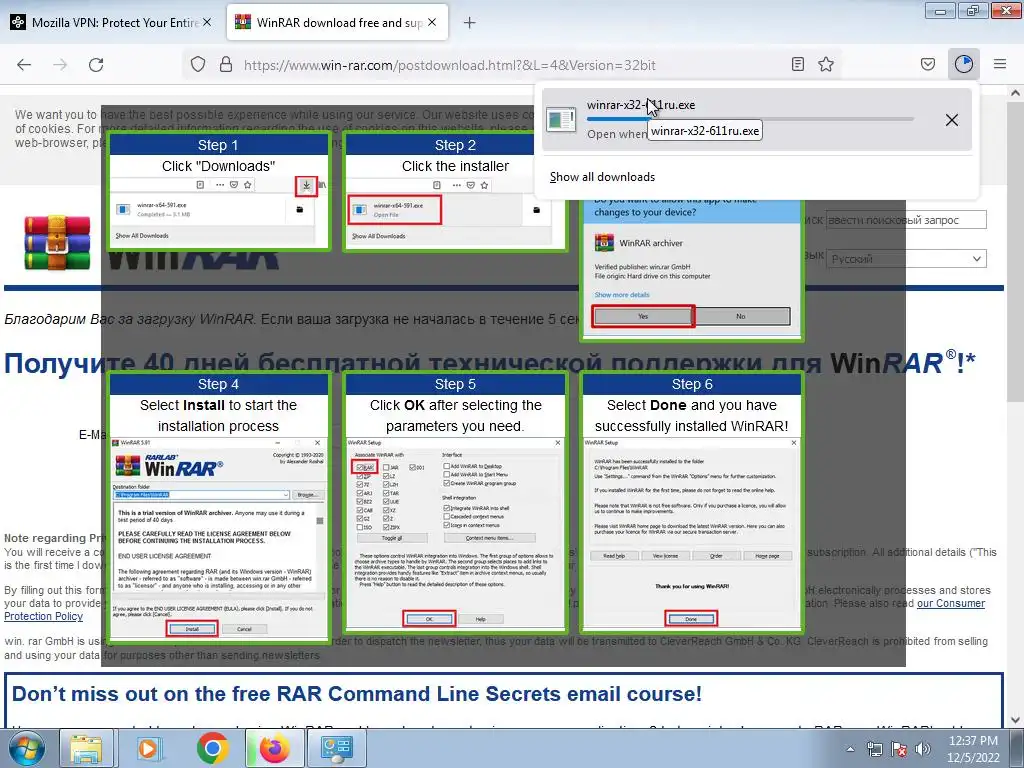The image size is (1024, 768).
Task: Open a new tab with plus button
Action: tap(469, 23)
